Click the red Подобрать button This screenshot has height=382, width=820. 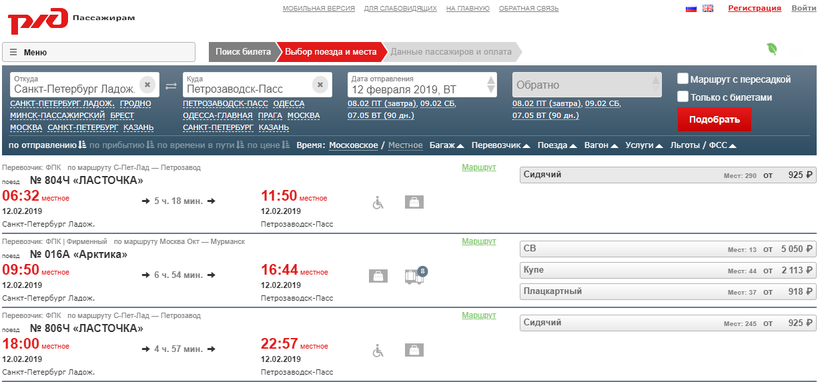pos(714,119)
